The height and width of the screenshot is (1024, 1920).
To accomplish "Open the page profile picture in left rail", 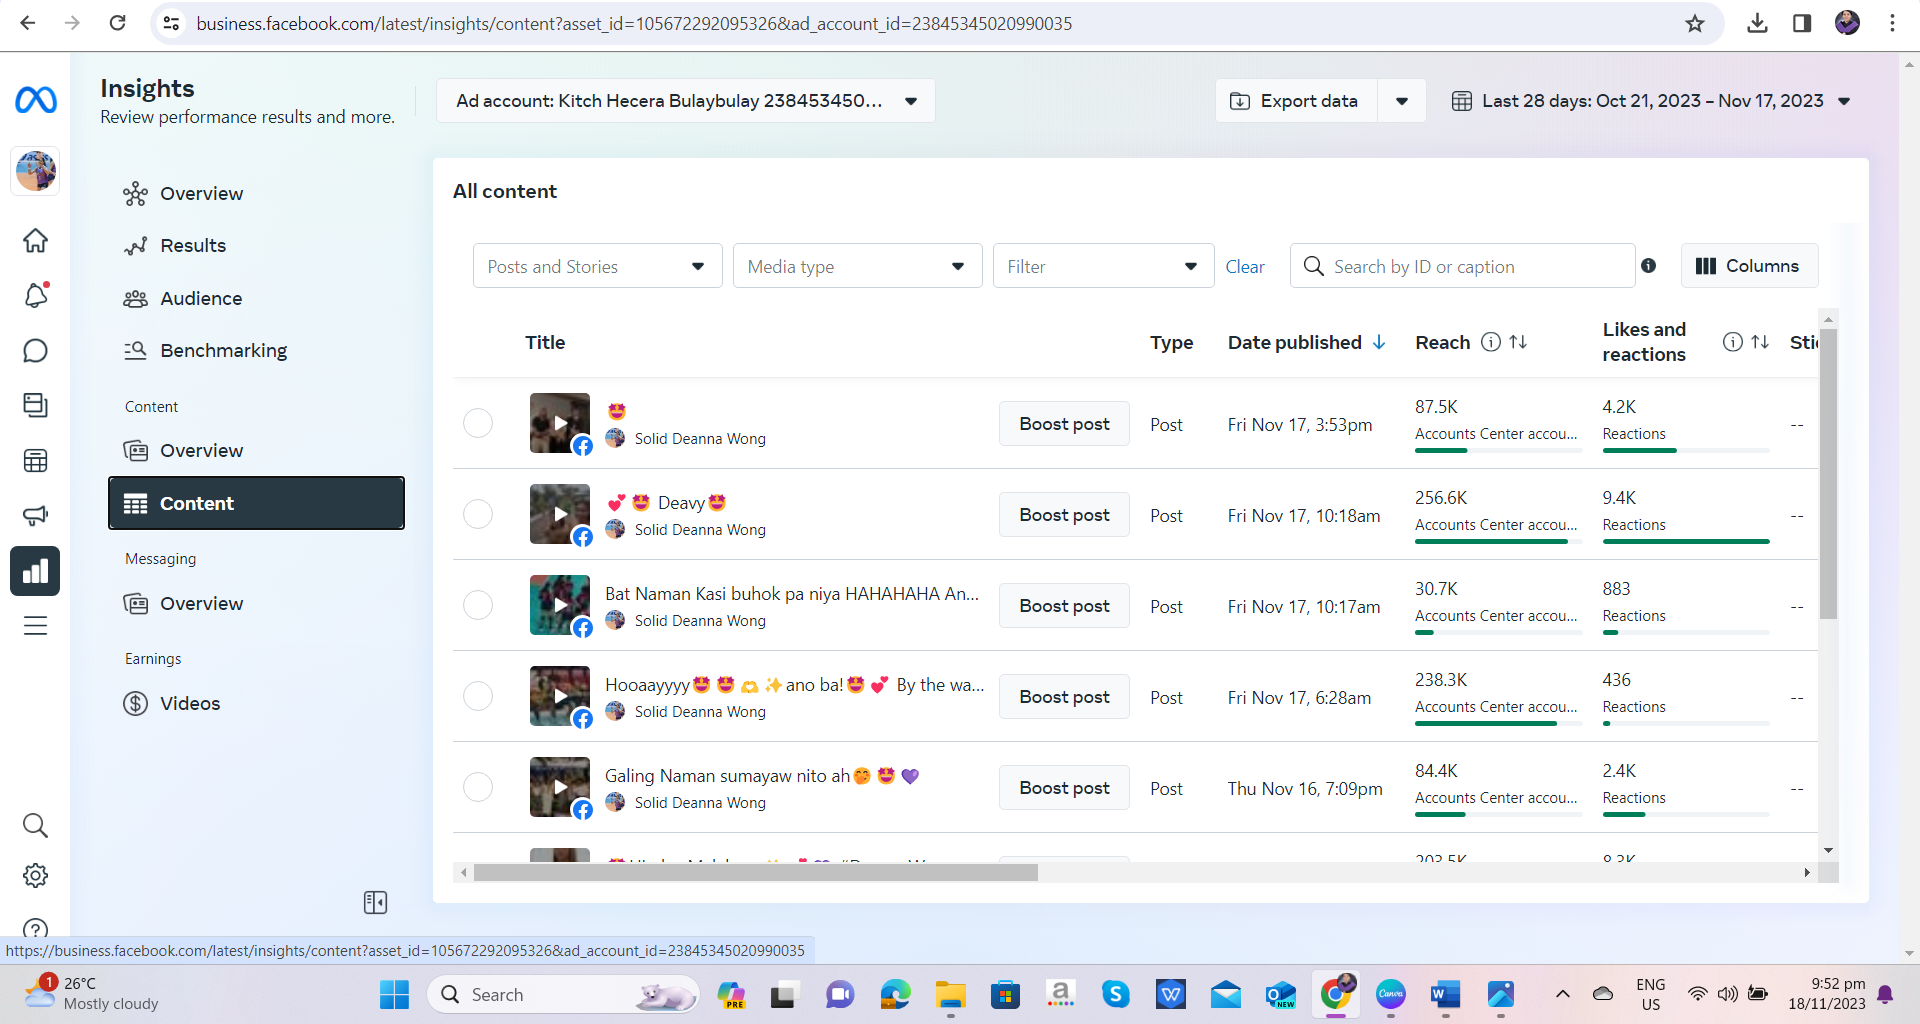I will pyautogui.click(x=35, y=171).
